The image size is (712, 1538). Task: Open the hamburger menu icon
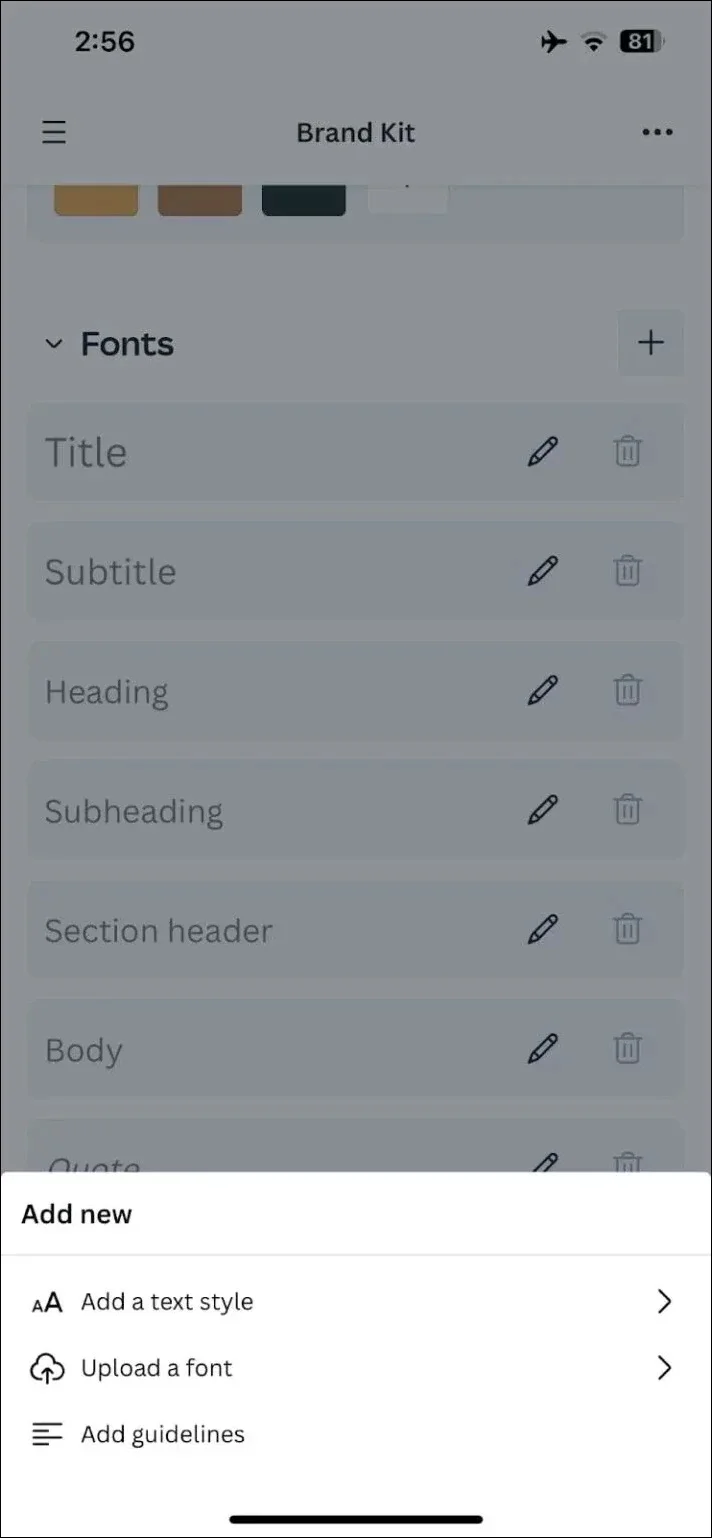coord(54,133)
